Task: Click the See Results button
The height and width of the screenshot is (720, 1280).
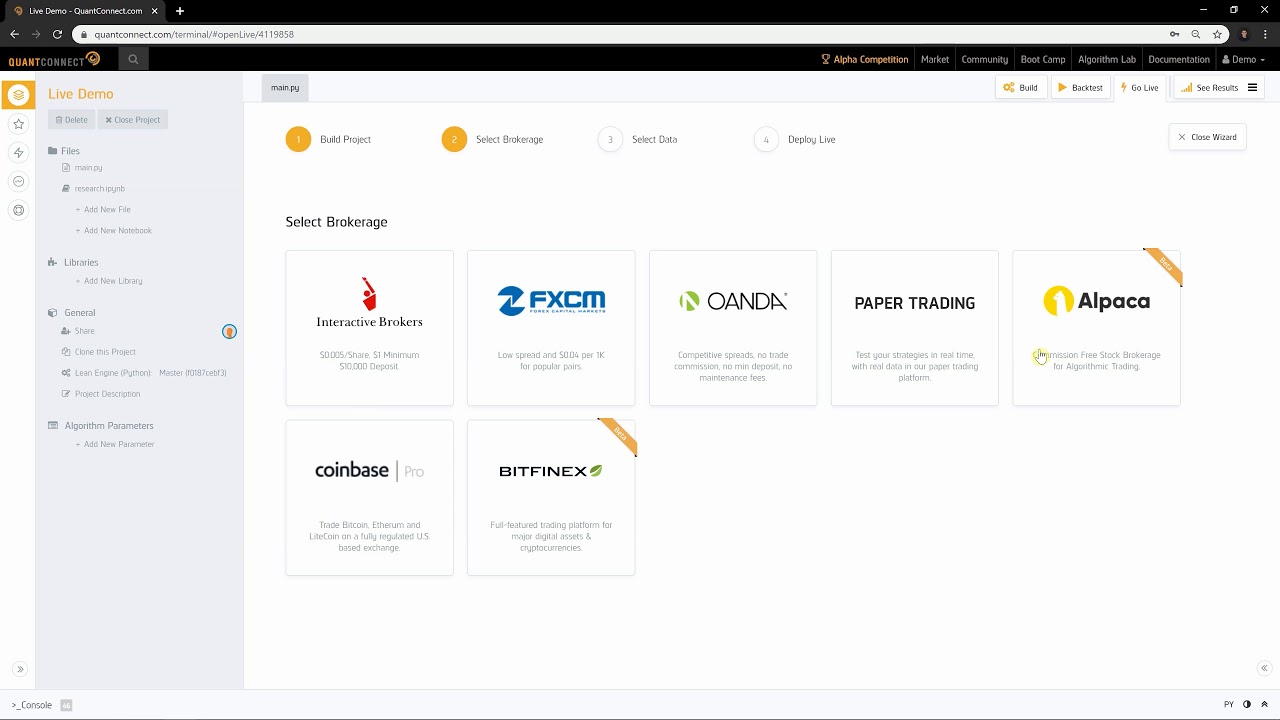Action: coord(1209,88)
